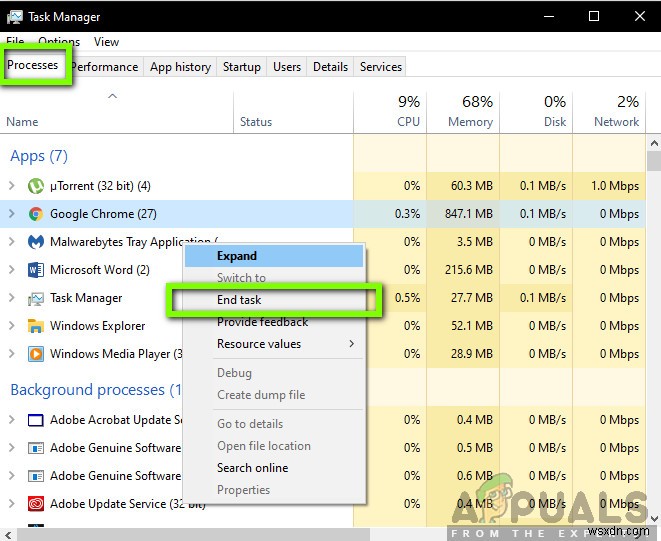Expand the Google Chrome process group
This screenshot has height=541, width=661.
pos(12,214)
